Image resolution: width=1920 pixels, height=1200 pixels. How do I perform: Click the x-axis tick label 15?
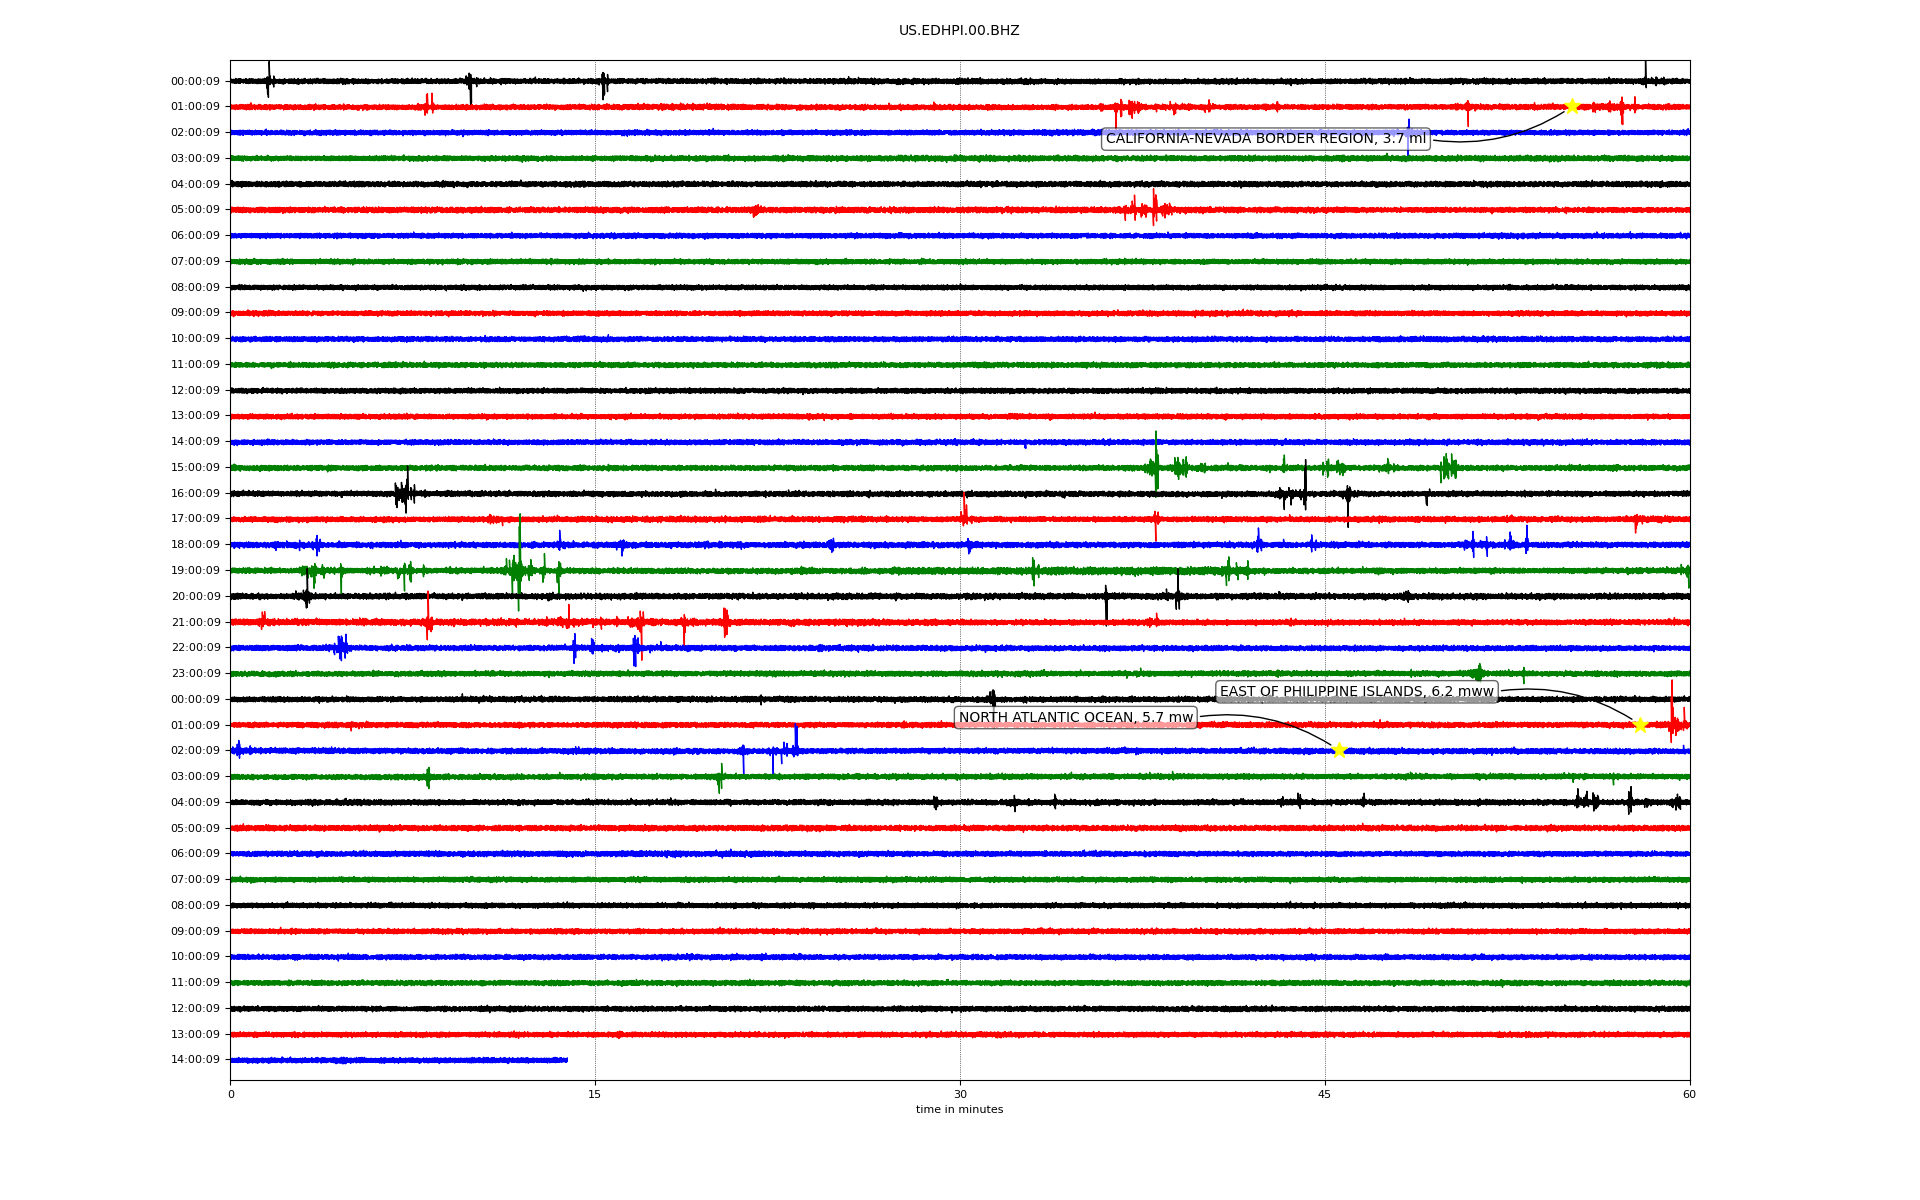click(595, 1094)
